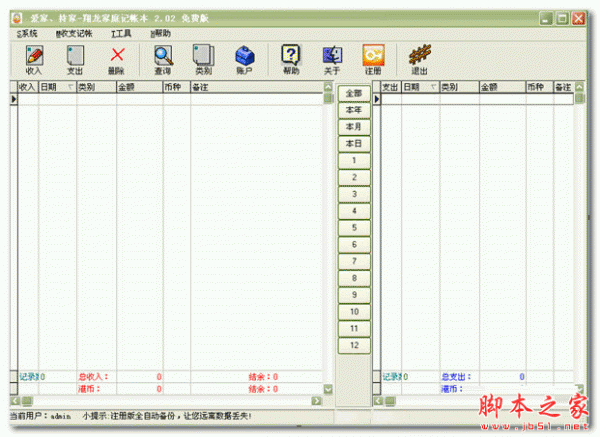Select month button 10

click(354, 312)
